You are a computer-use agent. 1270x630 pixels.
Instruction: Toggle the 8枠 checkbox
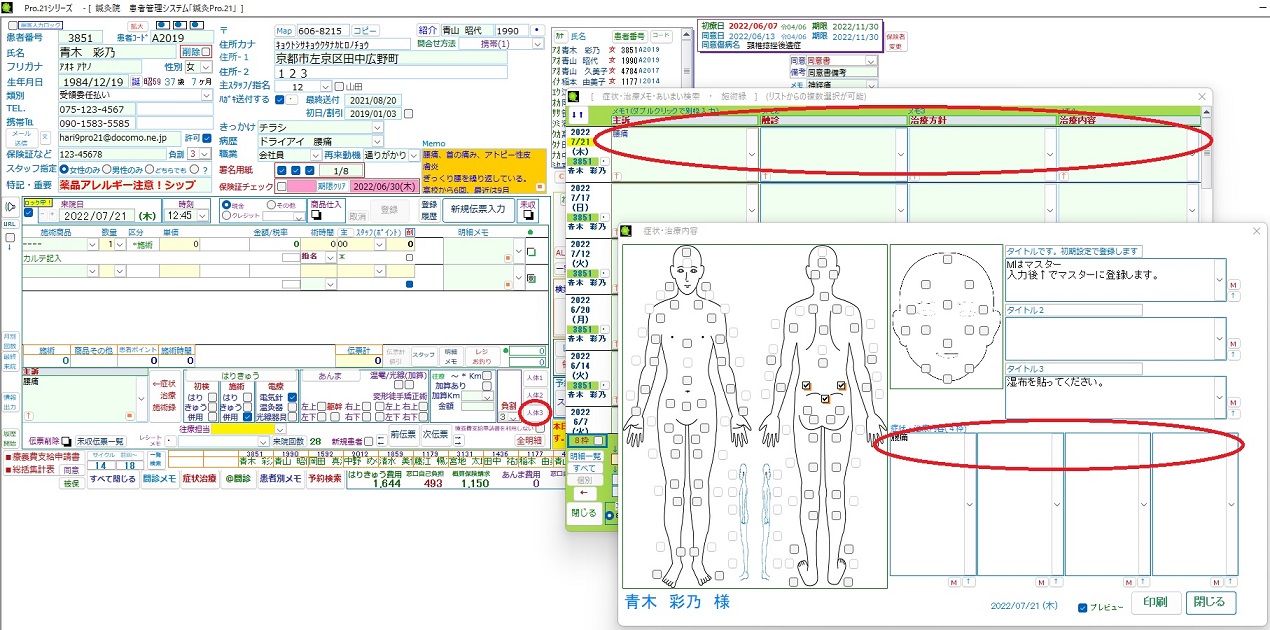[598, 440]
